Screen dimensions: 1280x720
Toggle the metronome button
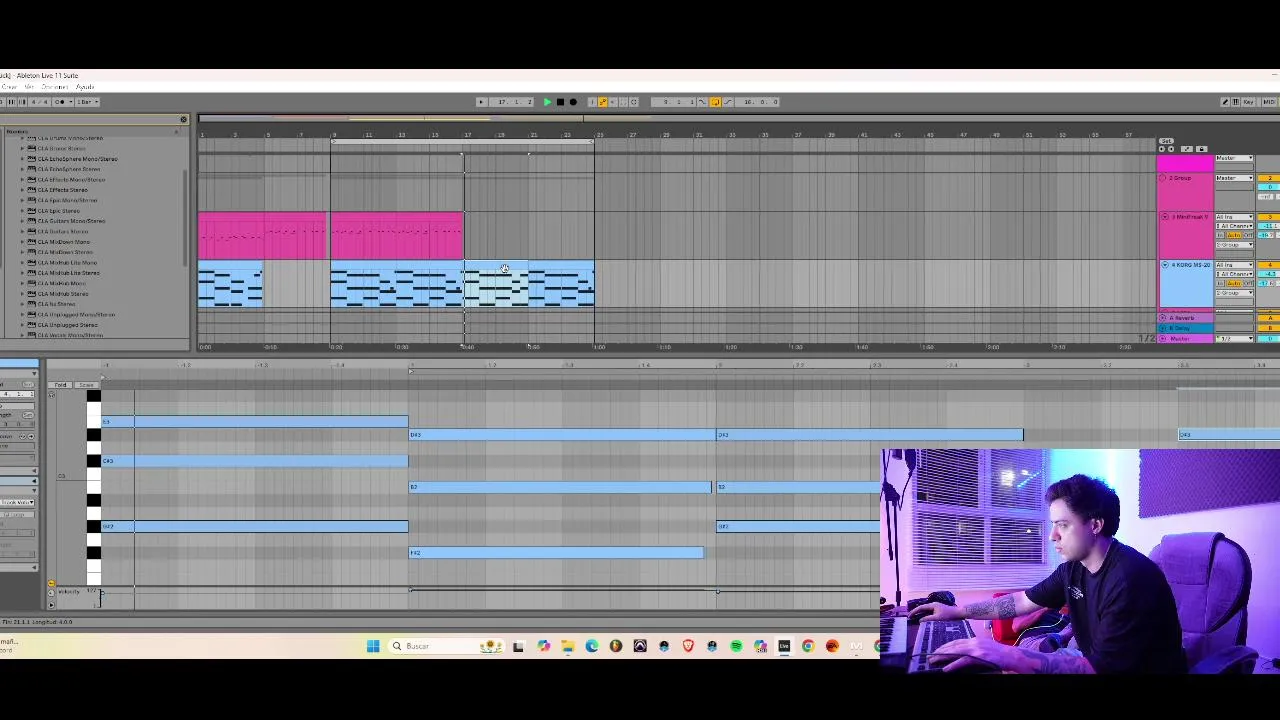(61, 102)
